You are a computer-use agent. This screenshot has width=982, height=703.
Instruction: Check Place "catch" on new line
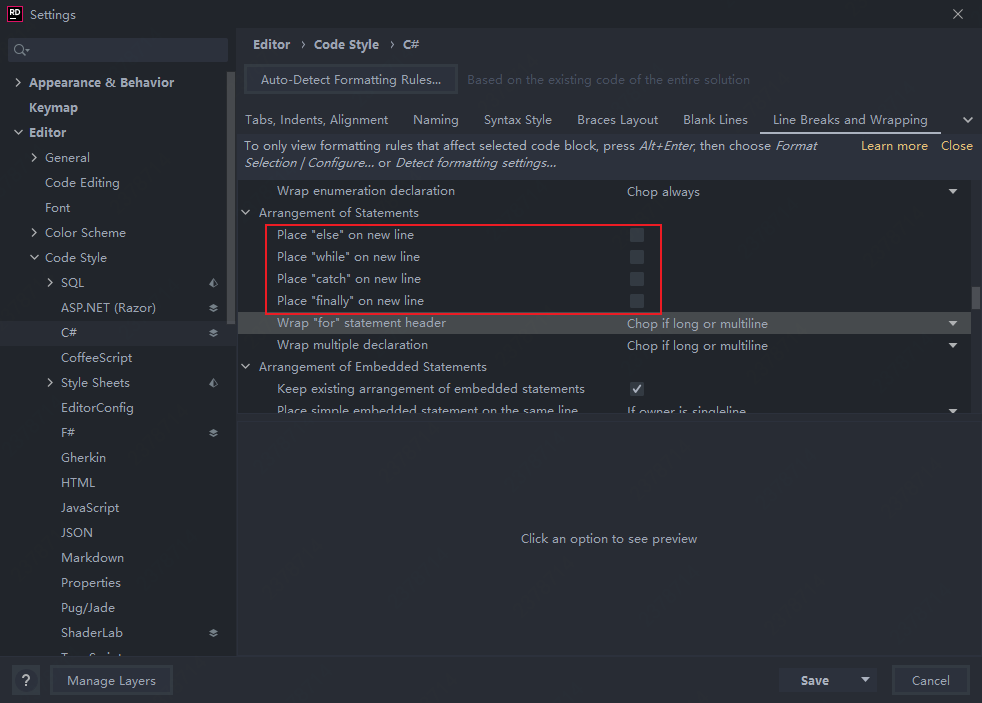[637, 278]
